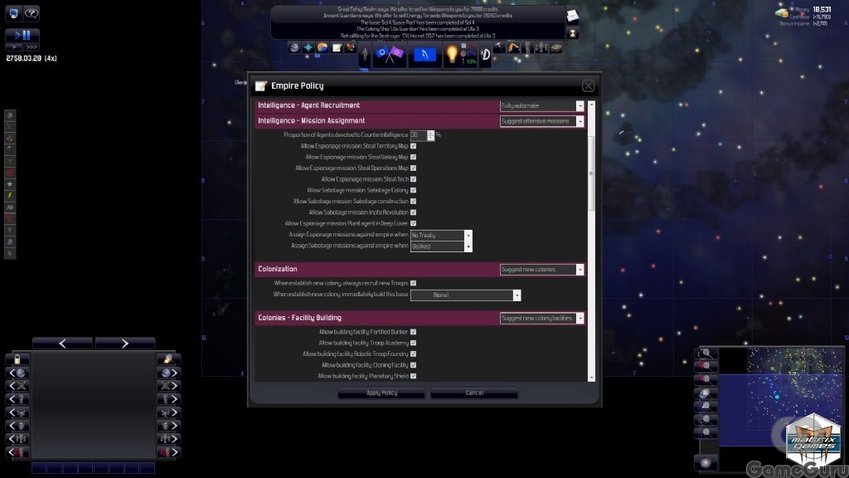Viewport: 849px width, 478px height.
Task: Click the crossed tools icon in top toolbar
Action: [x=350, y=48]
